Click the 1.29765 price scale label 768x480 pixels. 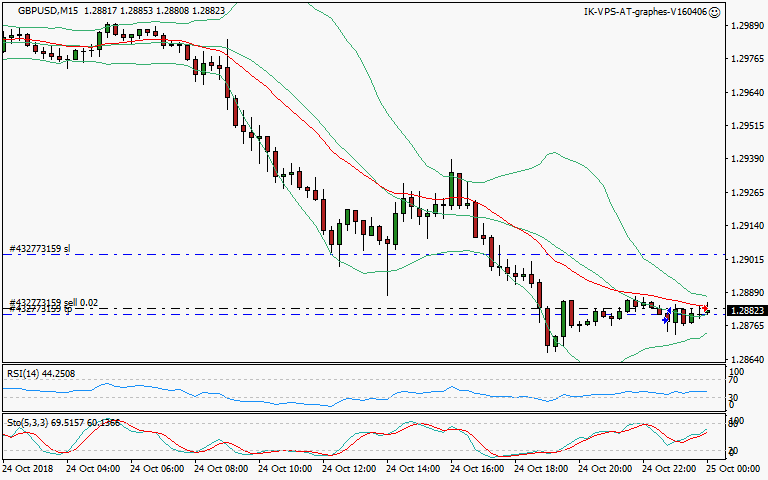(747, 59)
